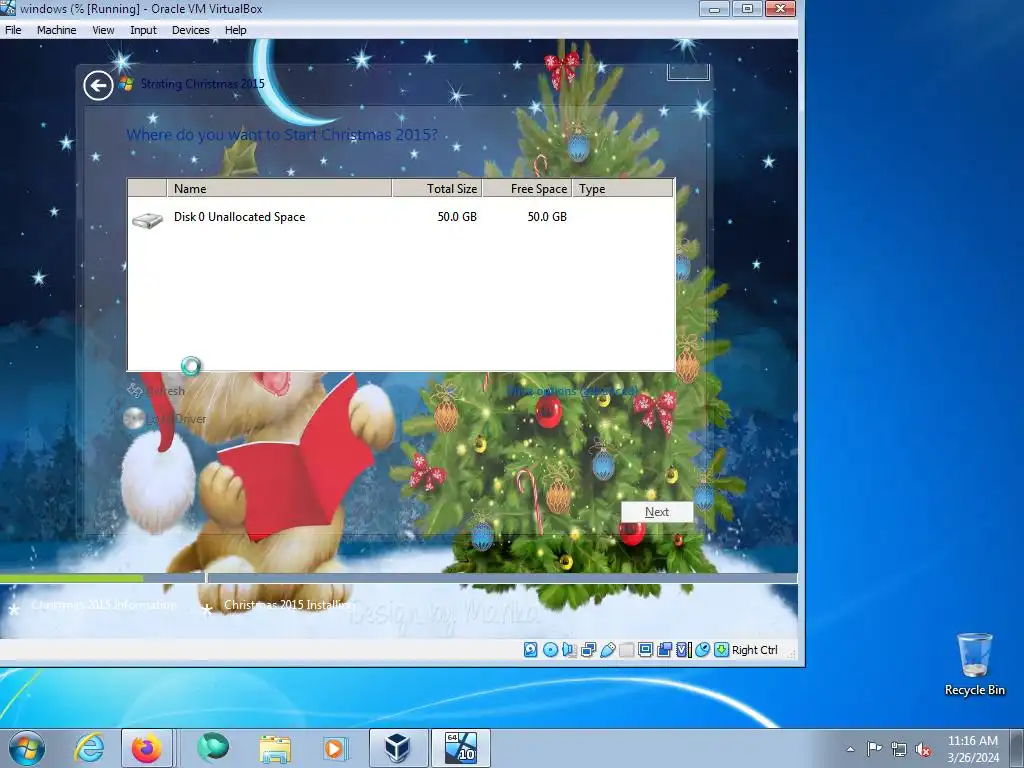Image resolution: width=1024 pixels, height=768 pixels.
Task: Click the Name column header
Action: [279, 189]
